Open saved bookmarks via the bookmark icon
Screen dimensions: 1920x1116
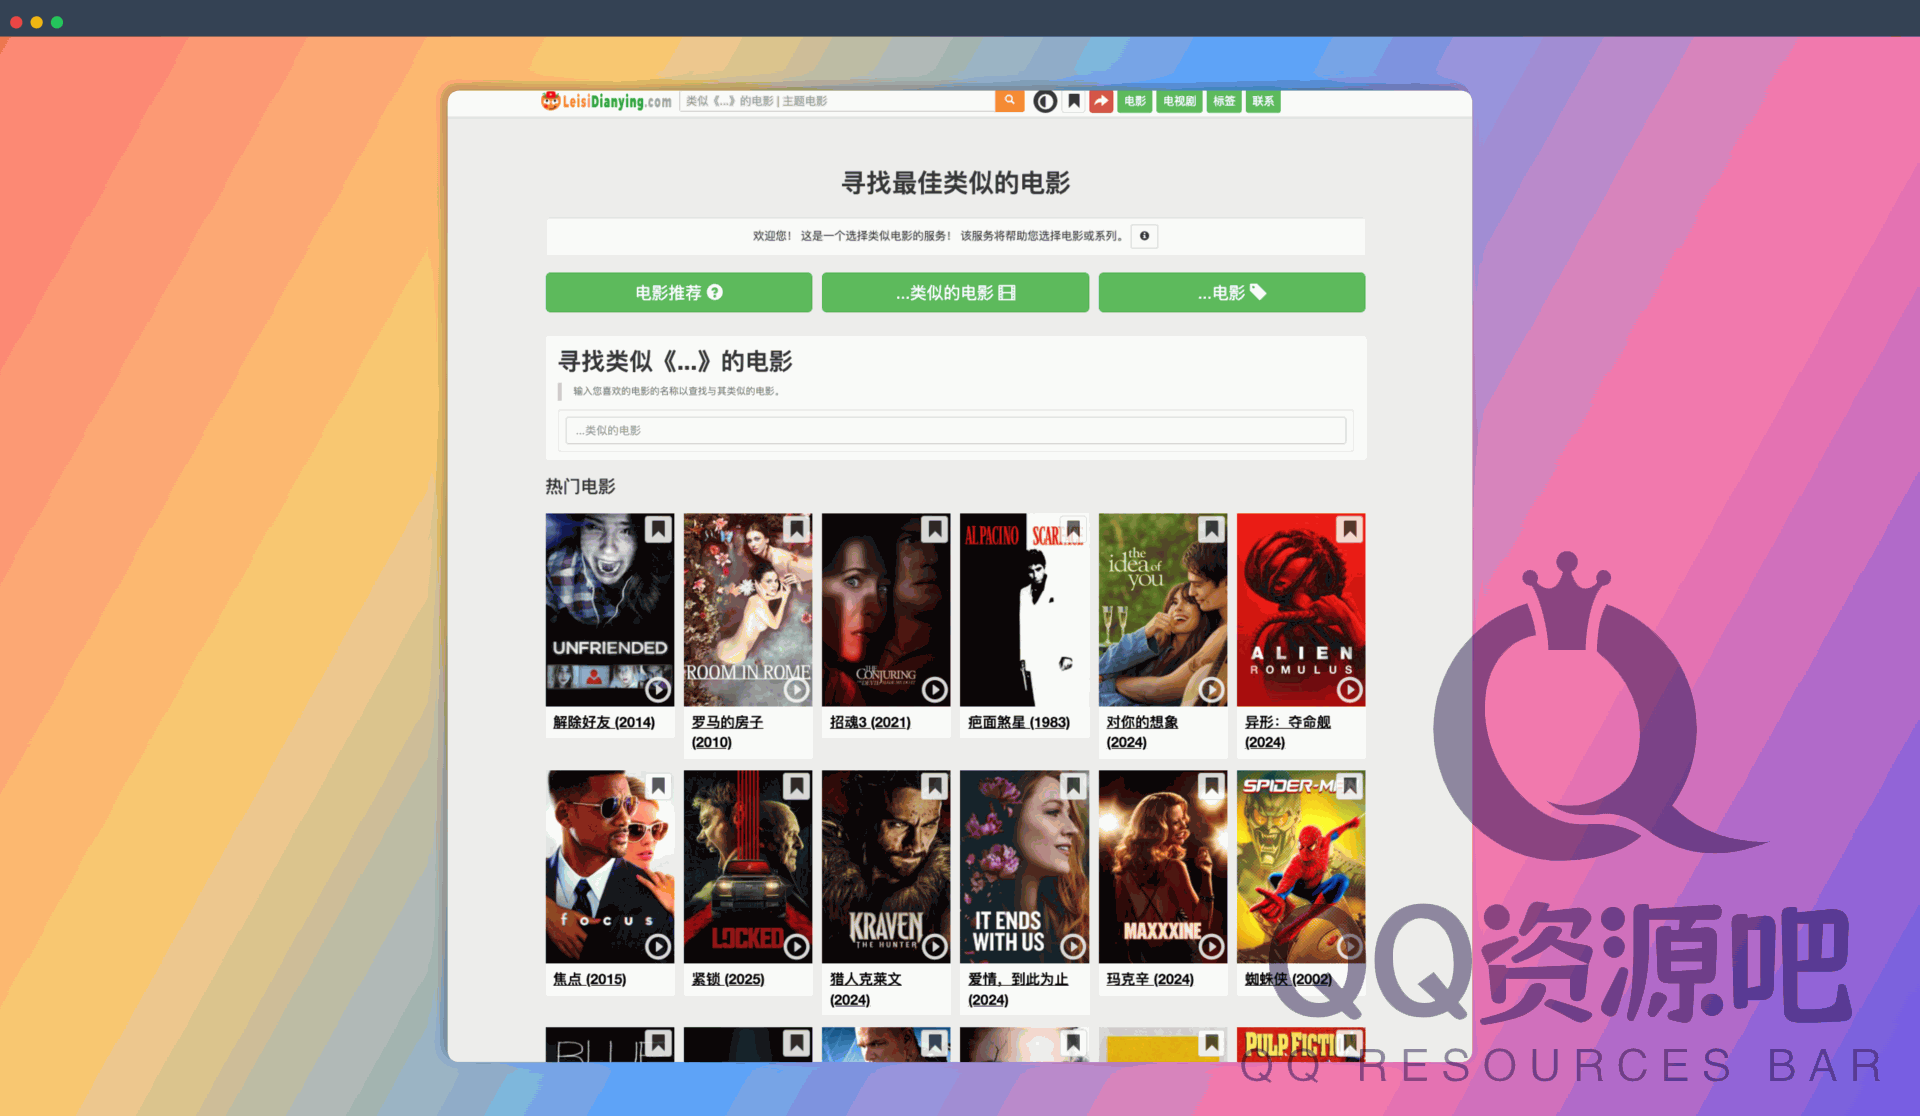[1073, 100]
